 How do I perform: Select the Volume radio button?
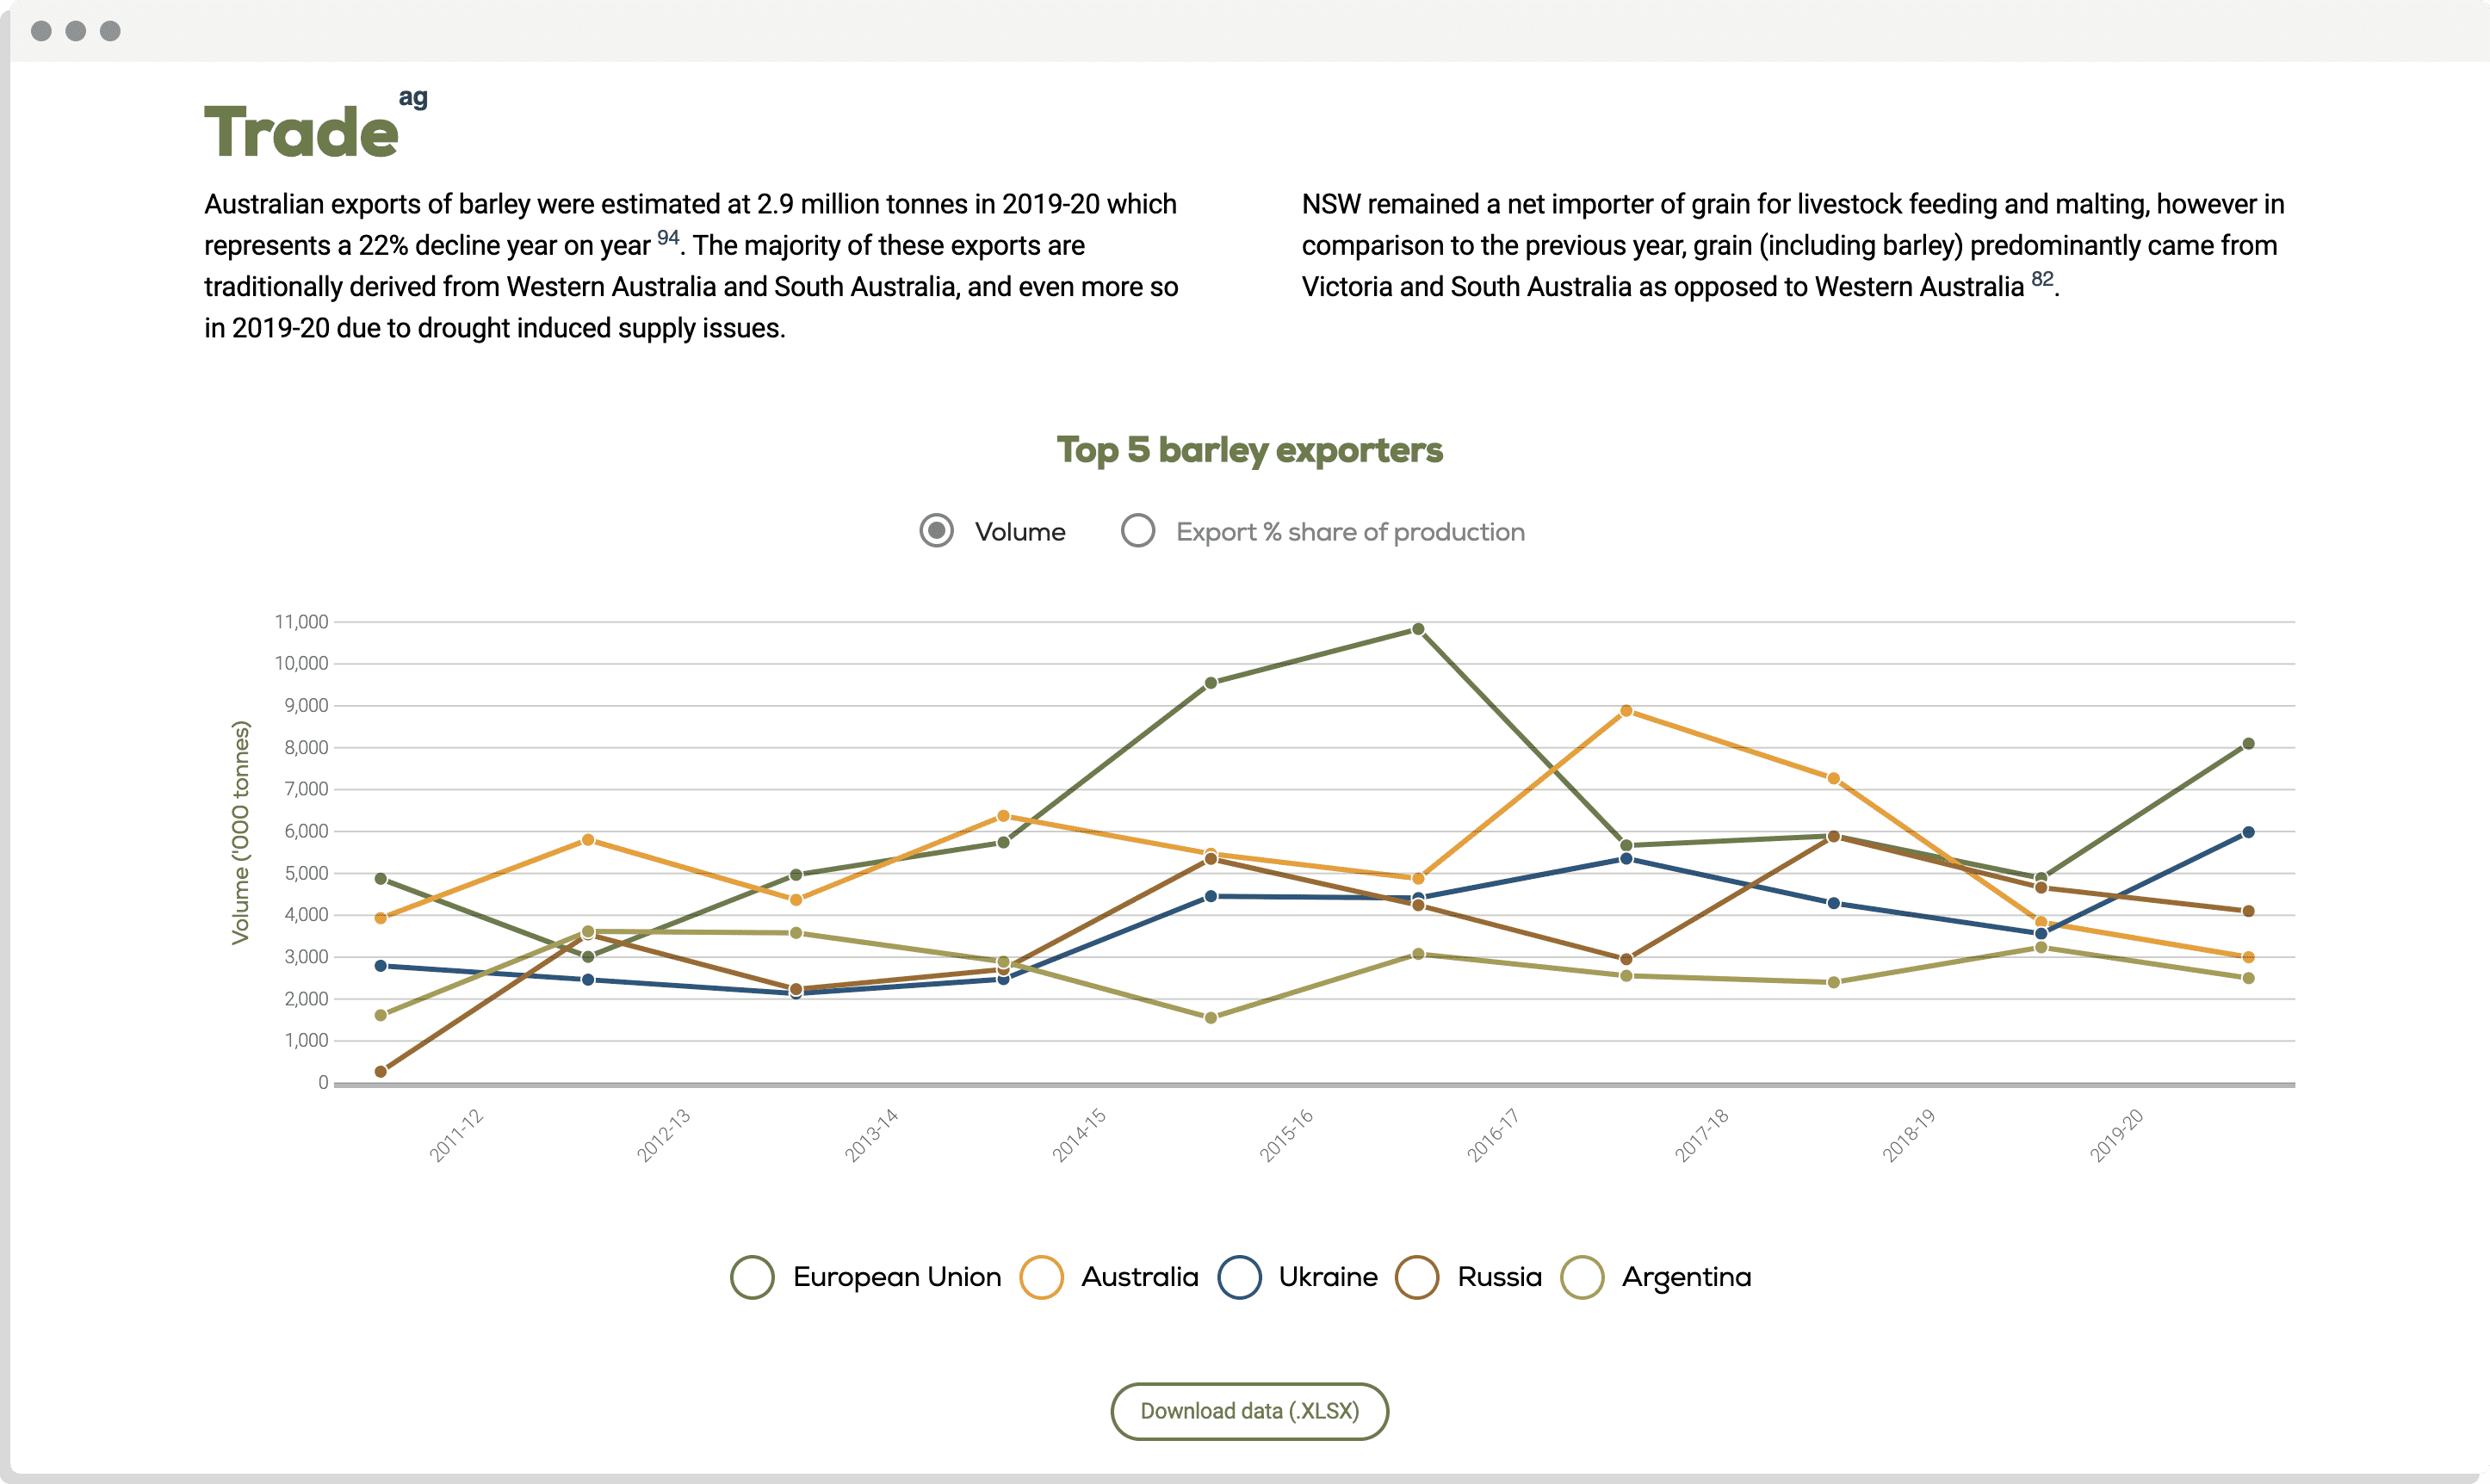click(936, 531)
